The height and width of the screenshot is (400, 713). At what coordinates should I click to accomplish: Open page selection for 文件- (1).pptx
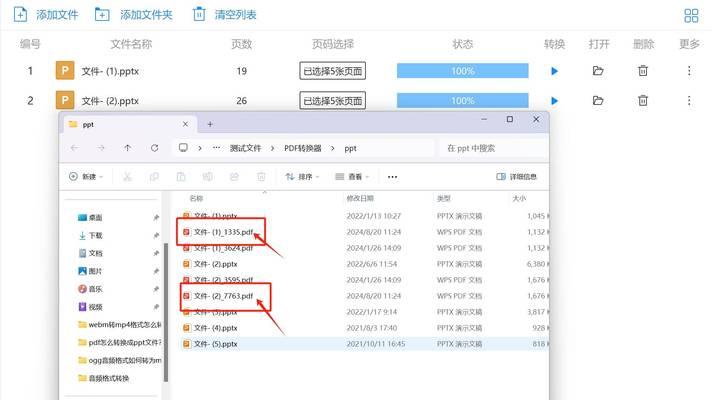click(x=332, y=71)
